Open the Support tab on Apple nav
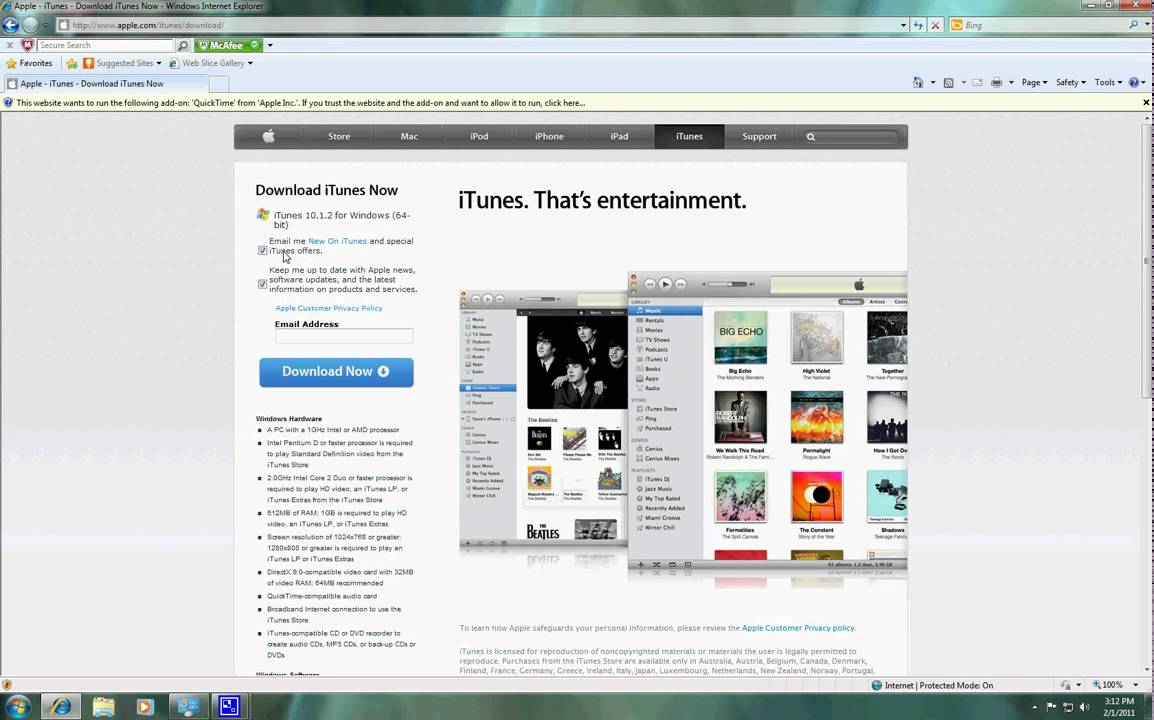The image size is (1154, 720). click(x=760, y=136)
